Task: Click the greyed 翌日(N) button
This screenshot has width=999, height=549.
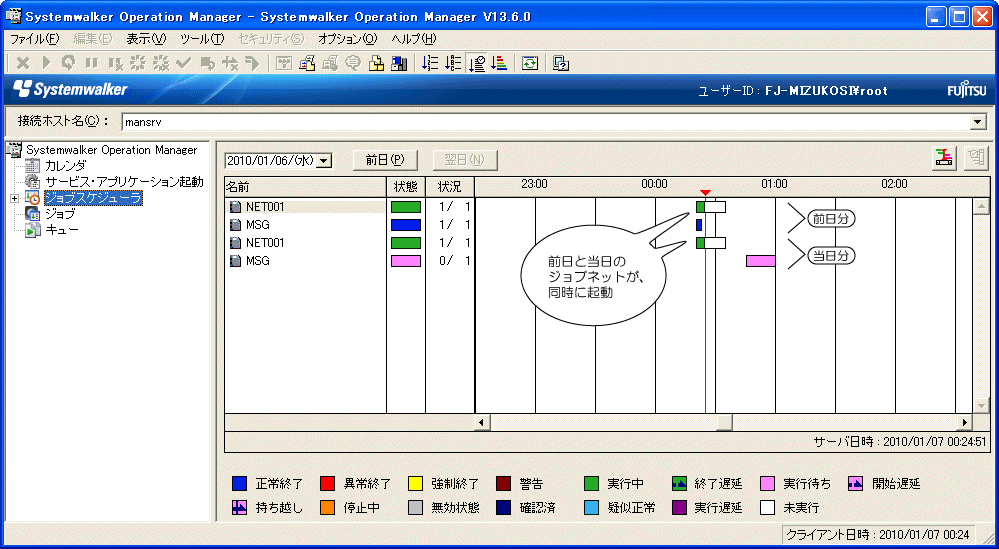Action: (465, 160)
